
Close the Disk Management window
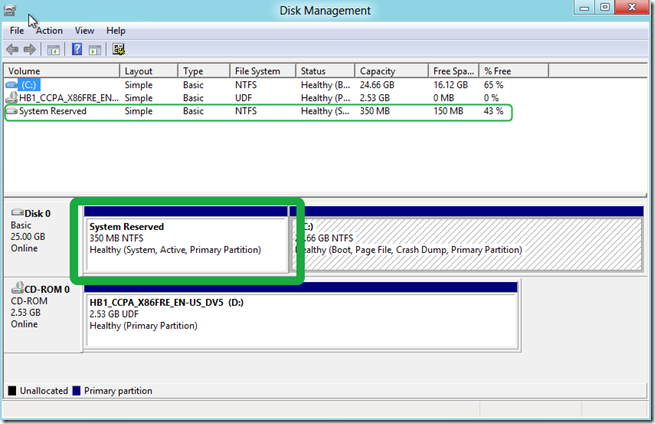tap(632, 8)
